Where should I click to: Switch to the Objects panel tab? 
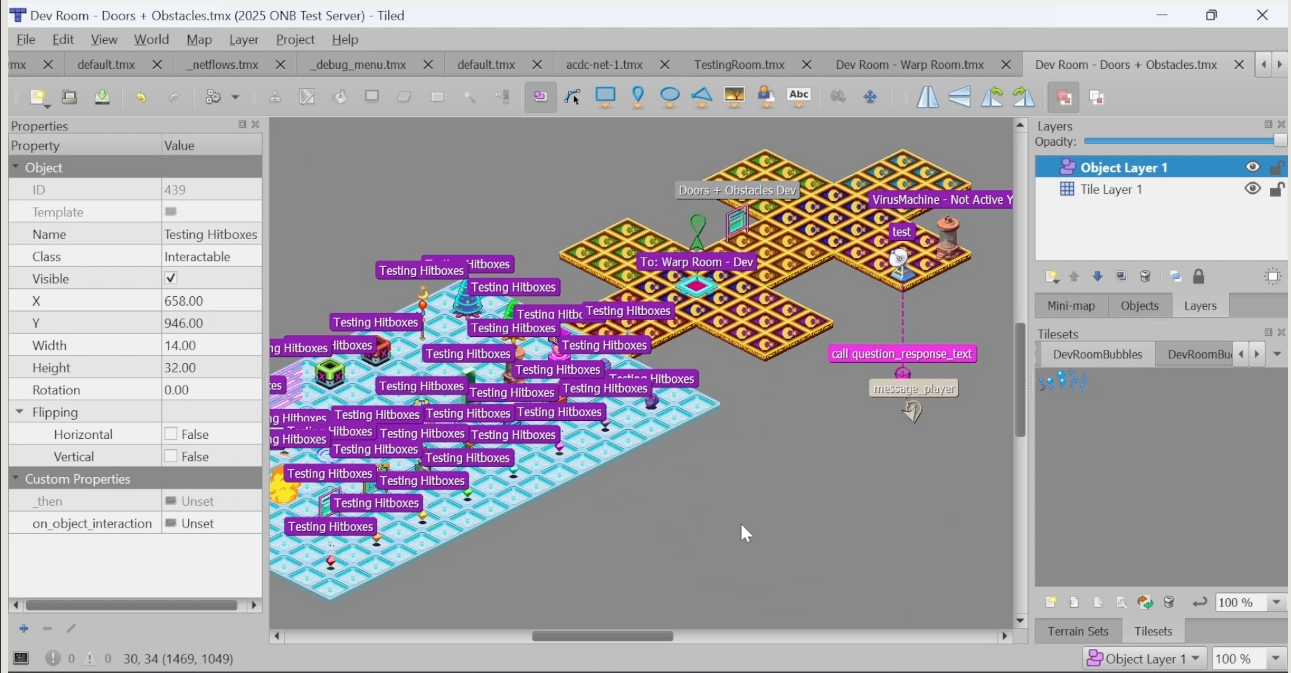[1139, 306]
